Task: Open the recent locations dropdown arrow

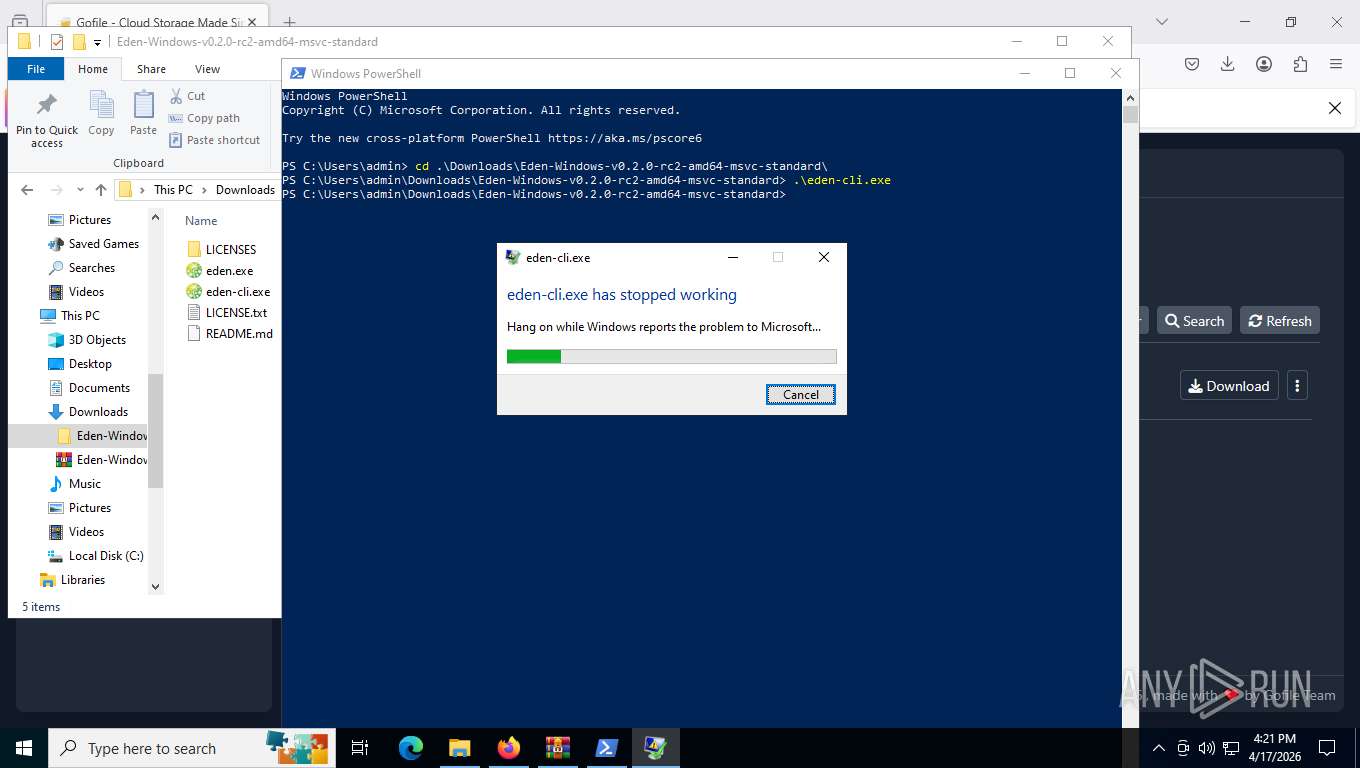Action: [80, 190]
